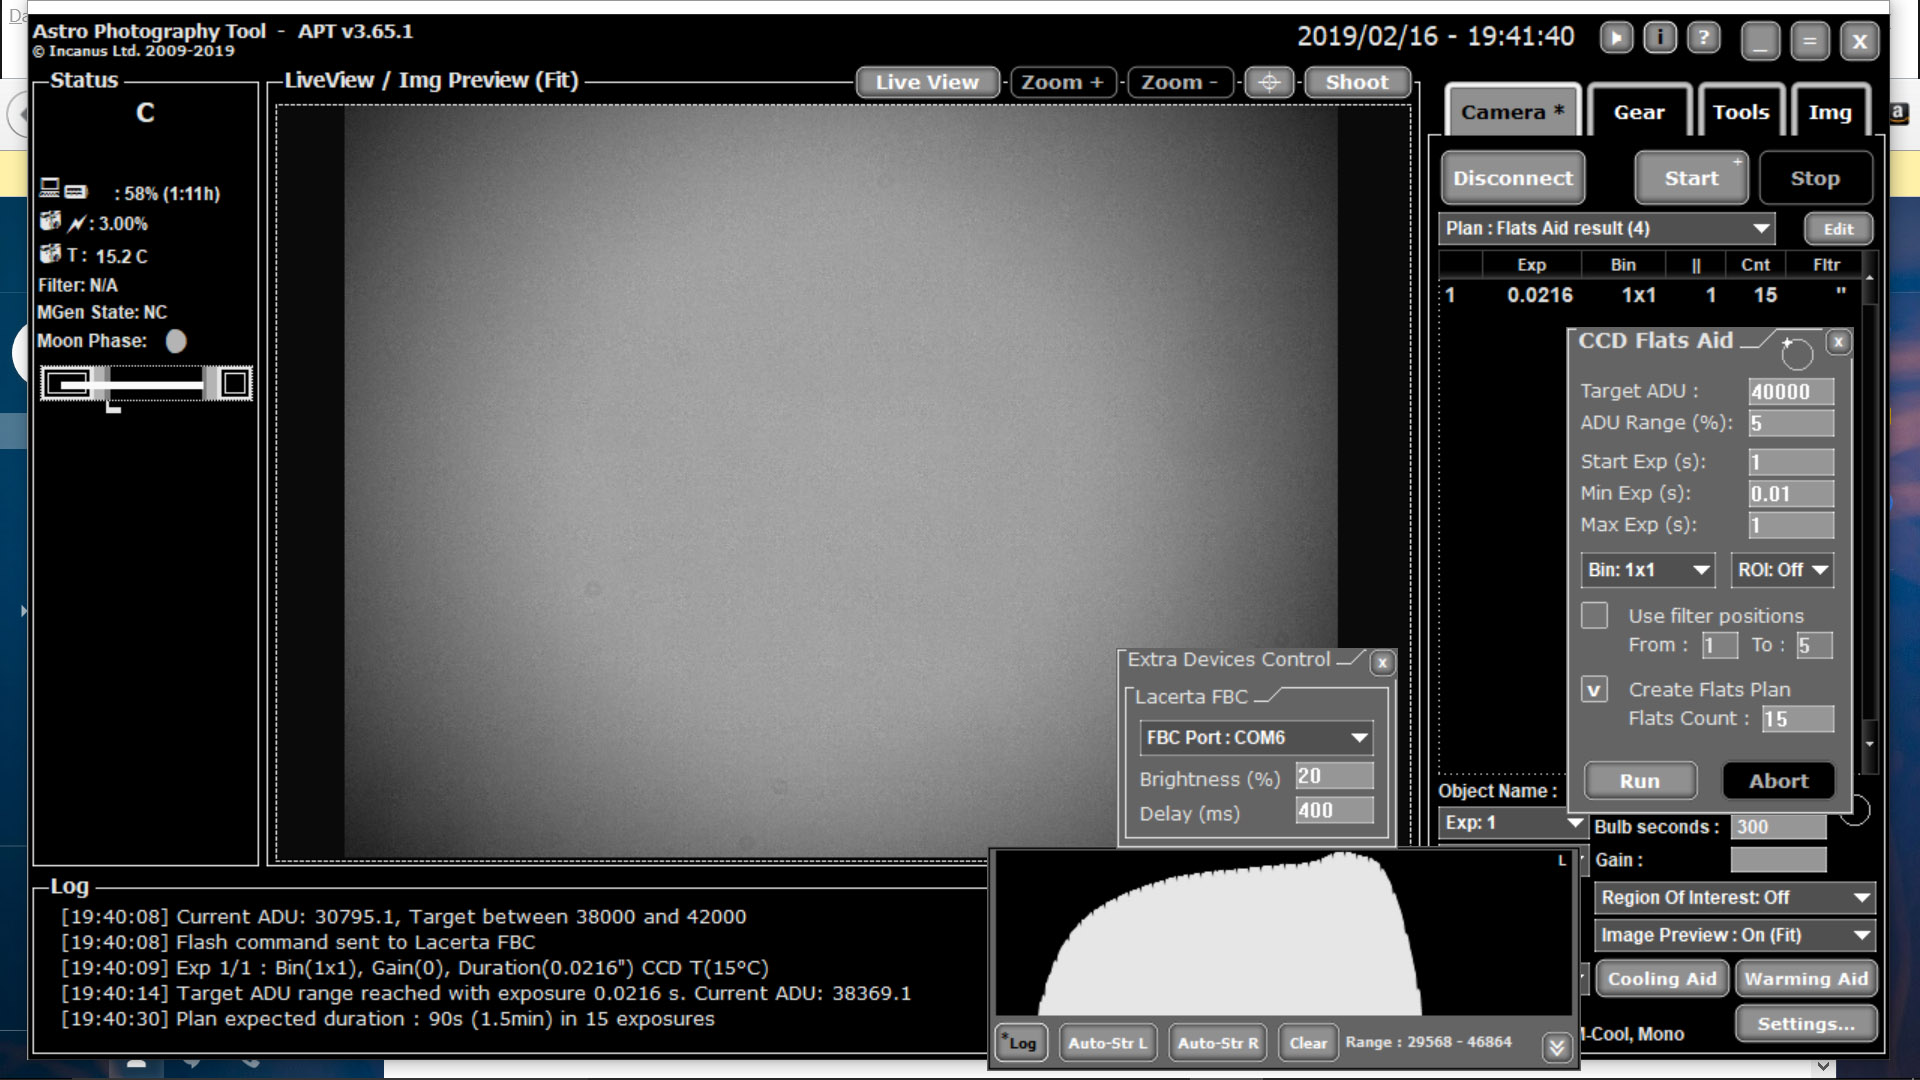Toggle the histogram Log button
The height and width of the screenshot is (1080, 1920).
pos(1020,1043)
